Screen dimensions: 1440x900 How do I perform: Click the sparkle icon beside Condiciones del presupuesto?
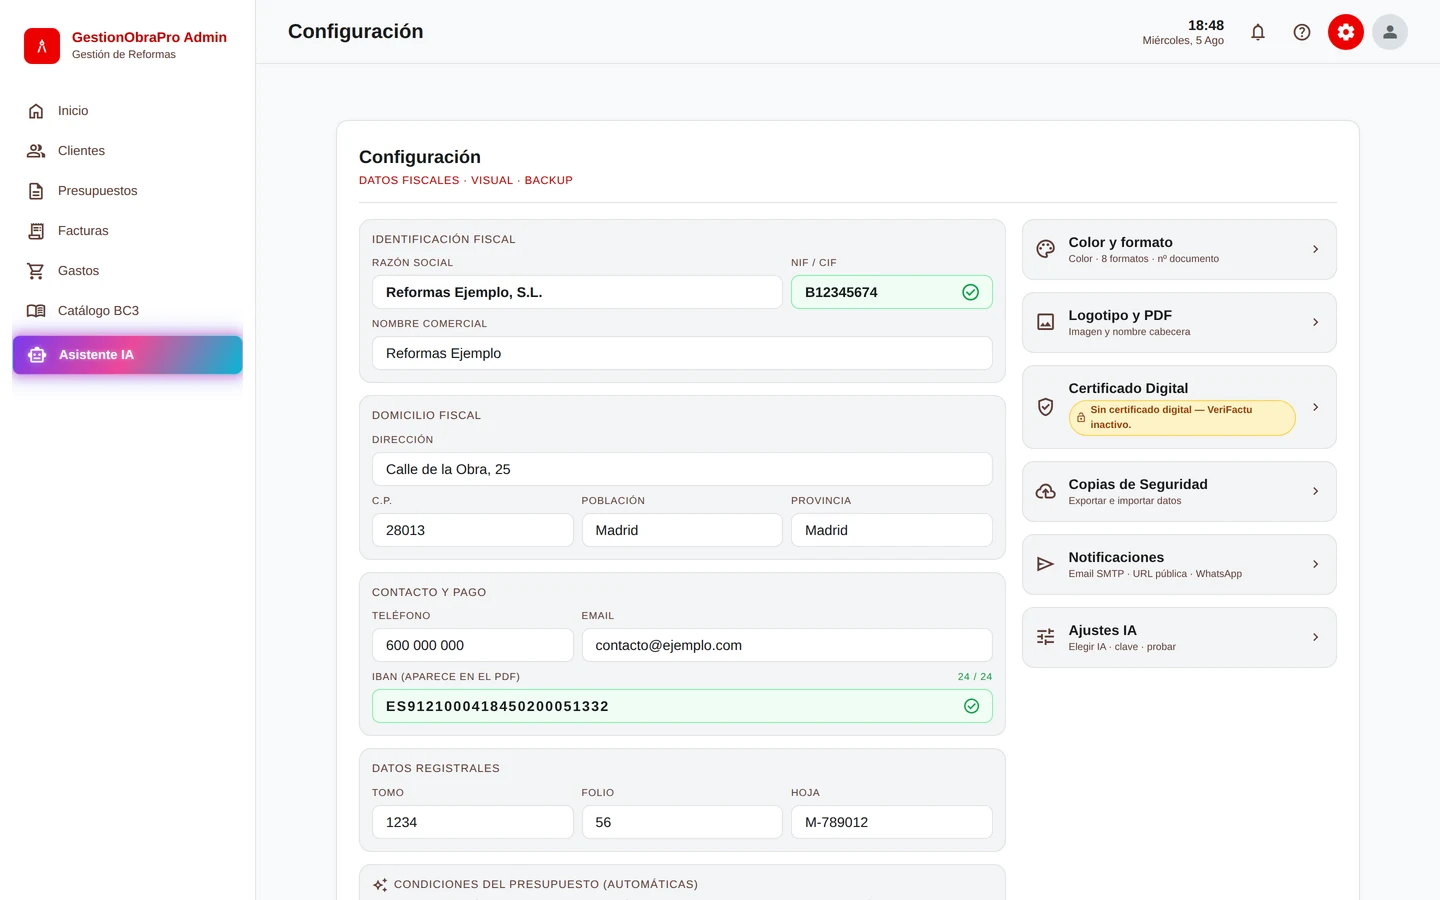[x=380, y=885]
